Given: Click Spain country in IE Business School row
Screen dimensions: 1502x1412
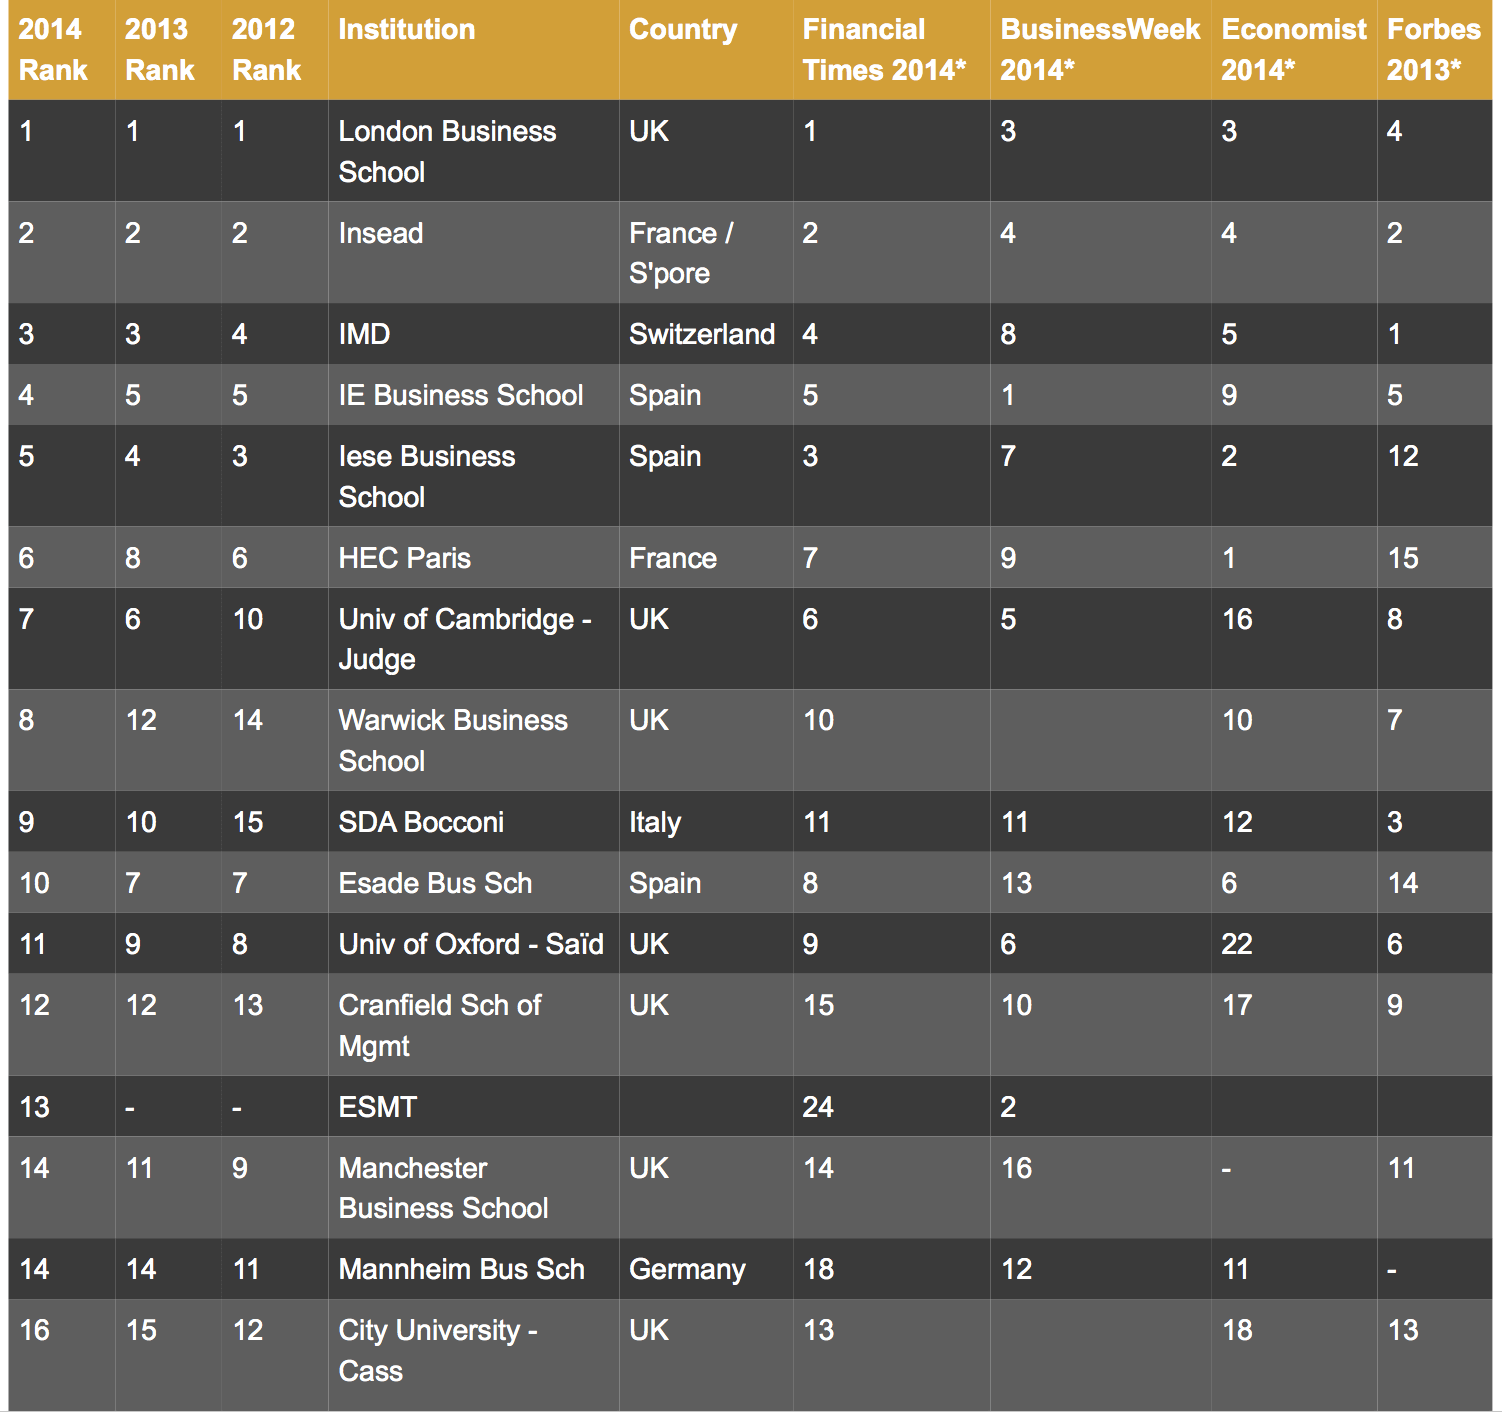Looking at the screenshot, I should point(706,395).
